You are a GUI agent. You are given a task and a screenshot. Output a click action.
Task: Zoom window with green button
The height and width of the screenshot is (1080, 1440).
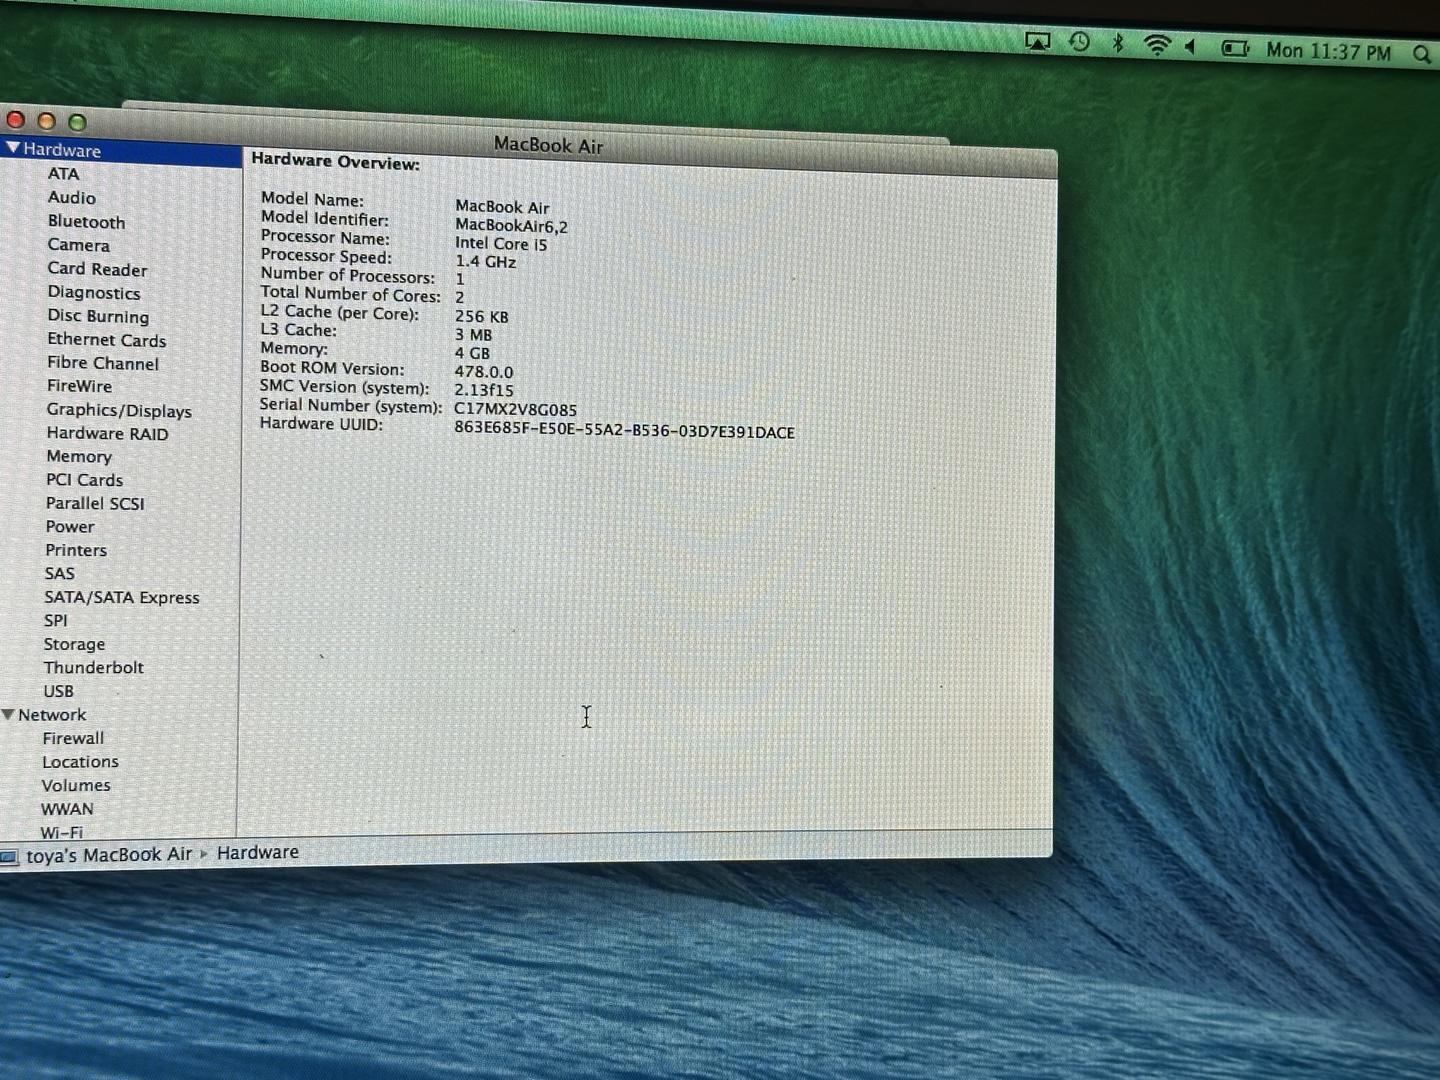tap(77, 122)
